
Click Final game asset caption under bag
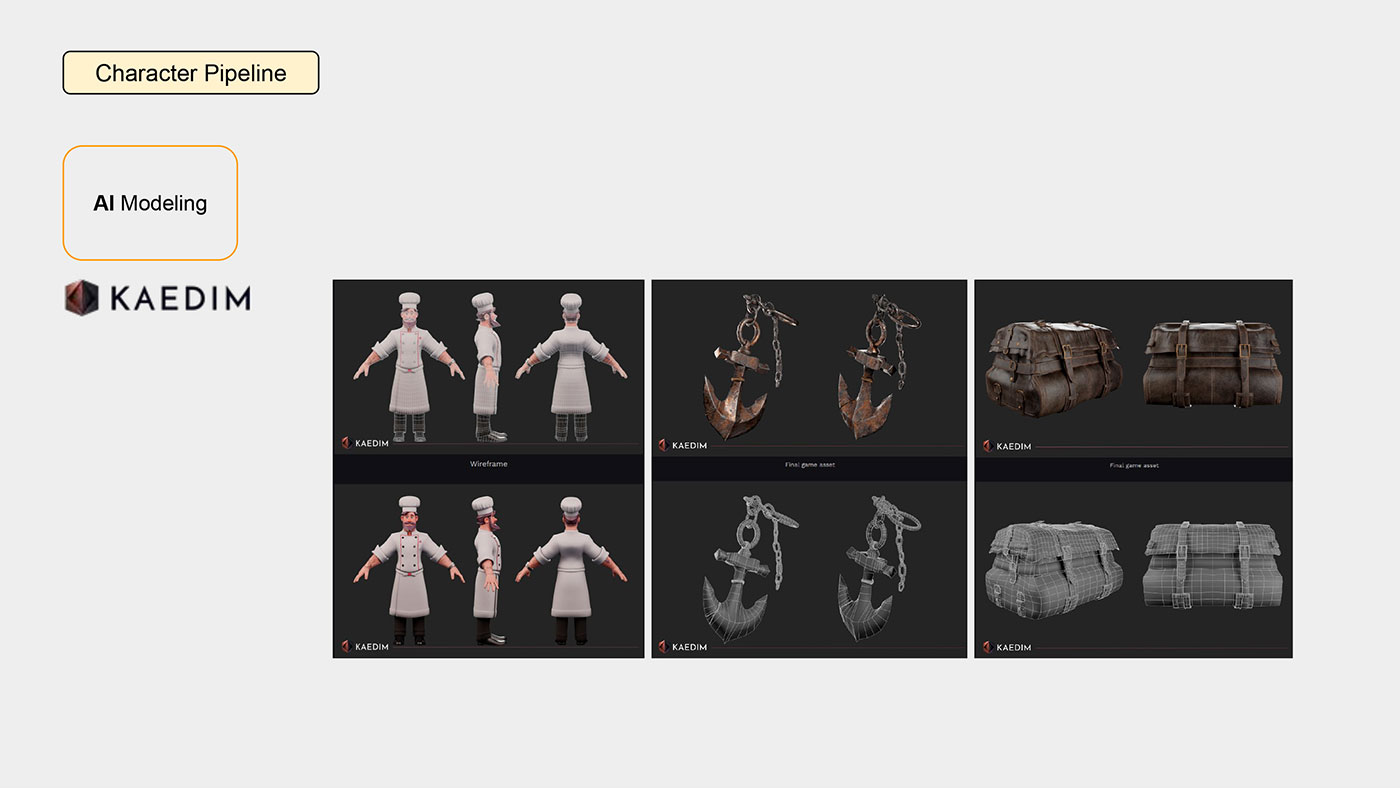click(x=1134, y=465)
